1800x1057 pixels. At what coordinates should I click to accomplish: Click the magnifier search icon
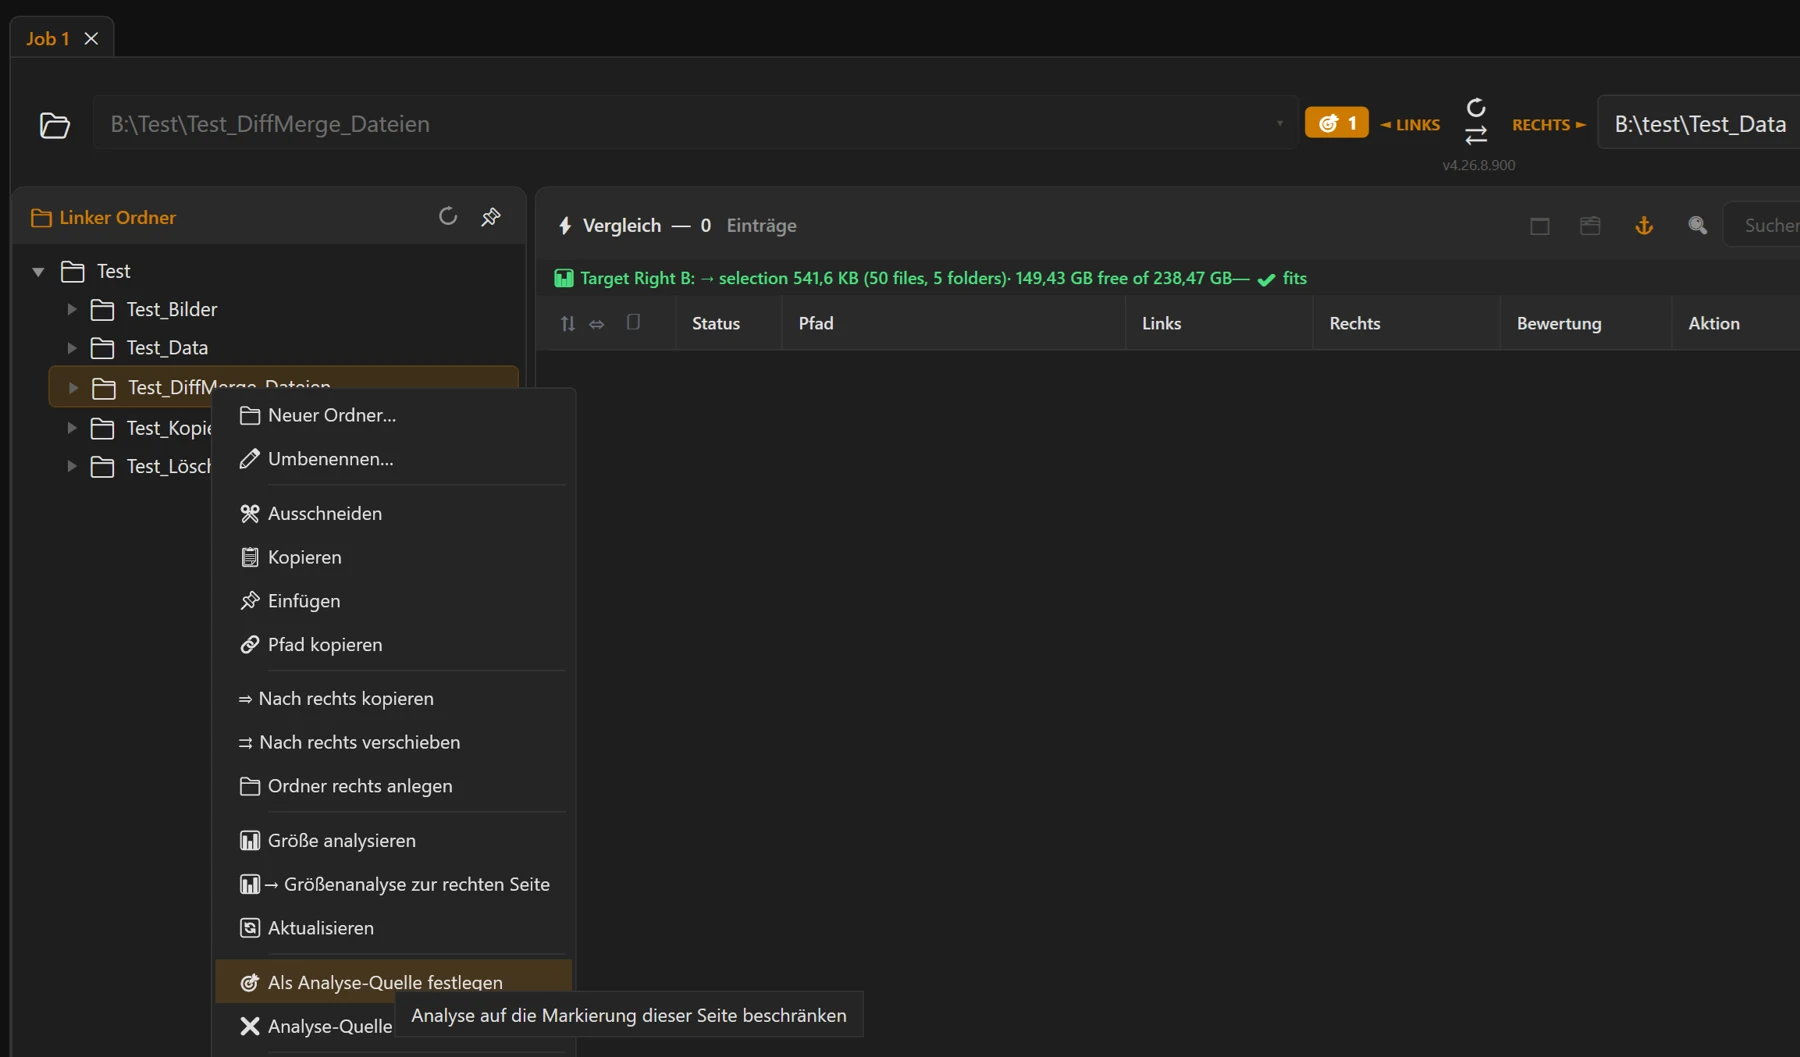tap(1698, 226)
